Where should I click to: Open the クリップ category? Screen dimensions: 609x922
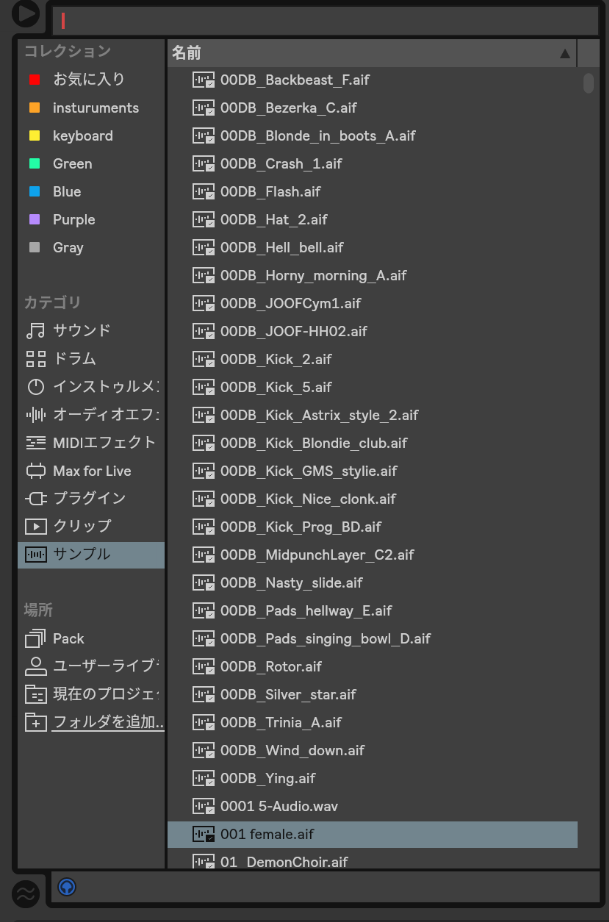pyautogui.click(x=81, y=526)
